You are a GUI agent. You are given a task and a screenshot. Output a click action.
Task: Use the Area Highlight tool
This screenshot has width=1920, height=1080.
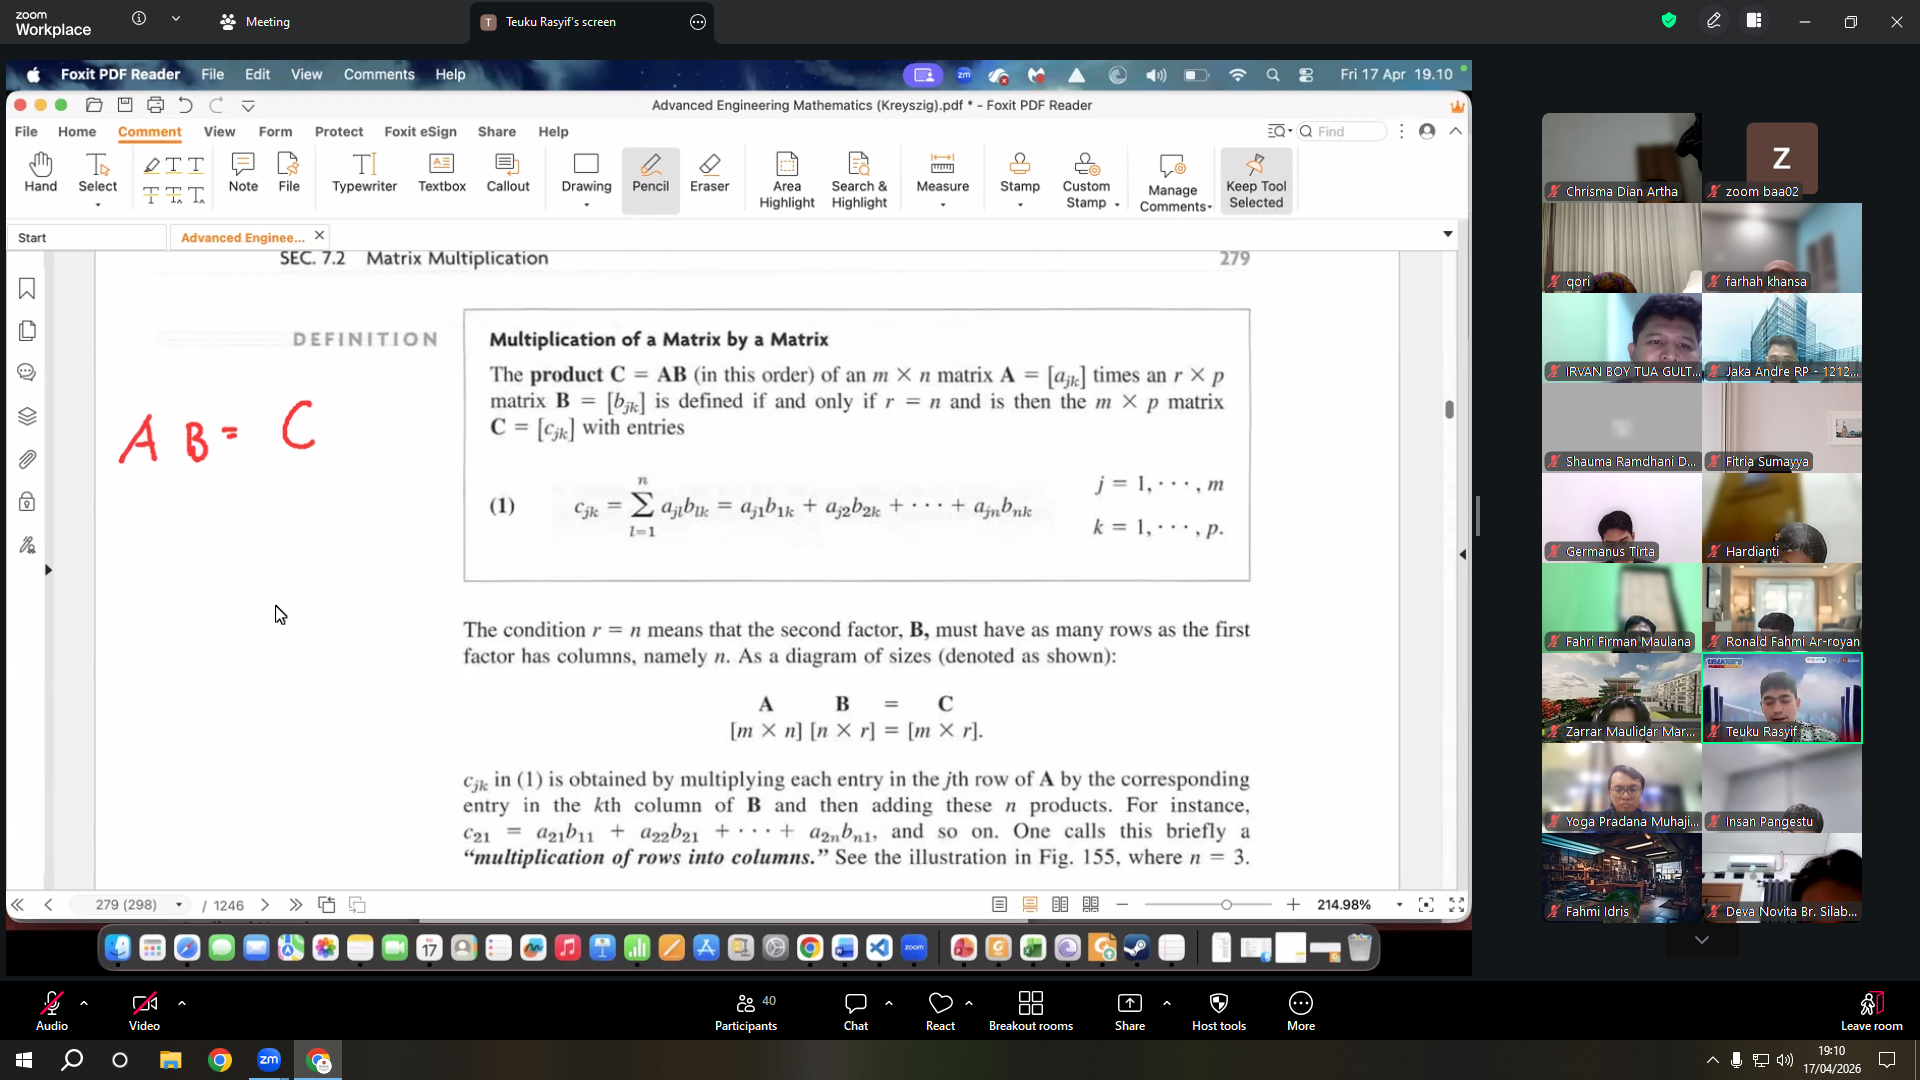point(787,180)
